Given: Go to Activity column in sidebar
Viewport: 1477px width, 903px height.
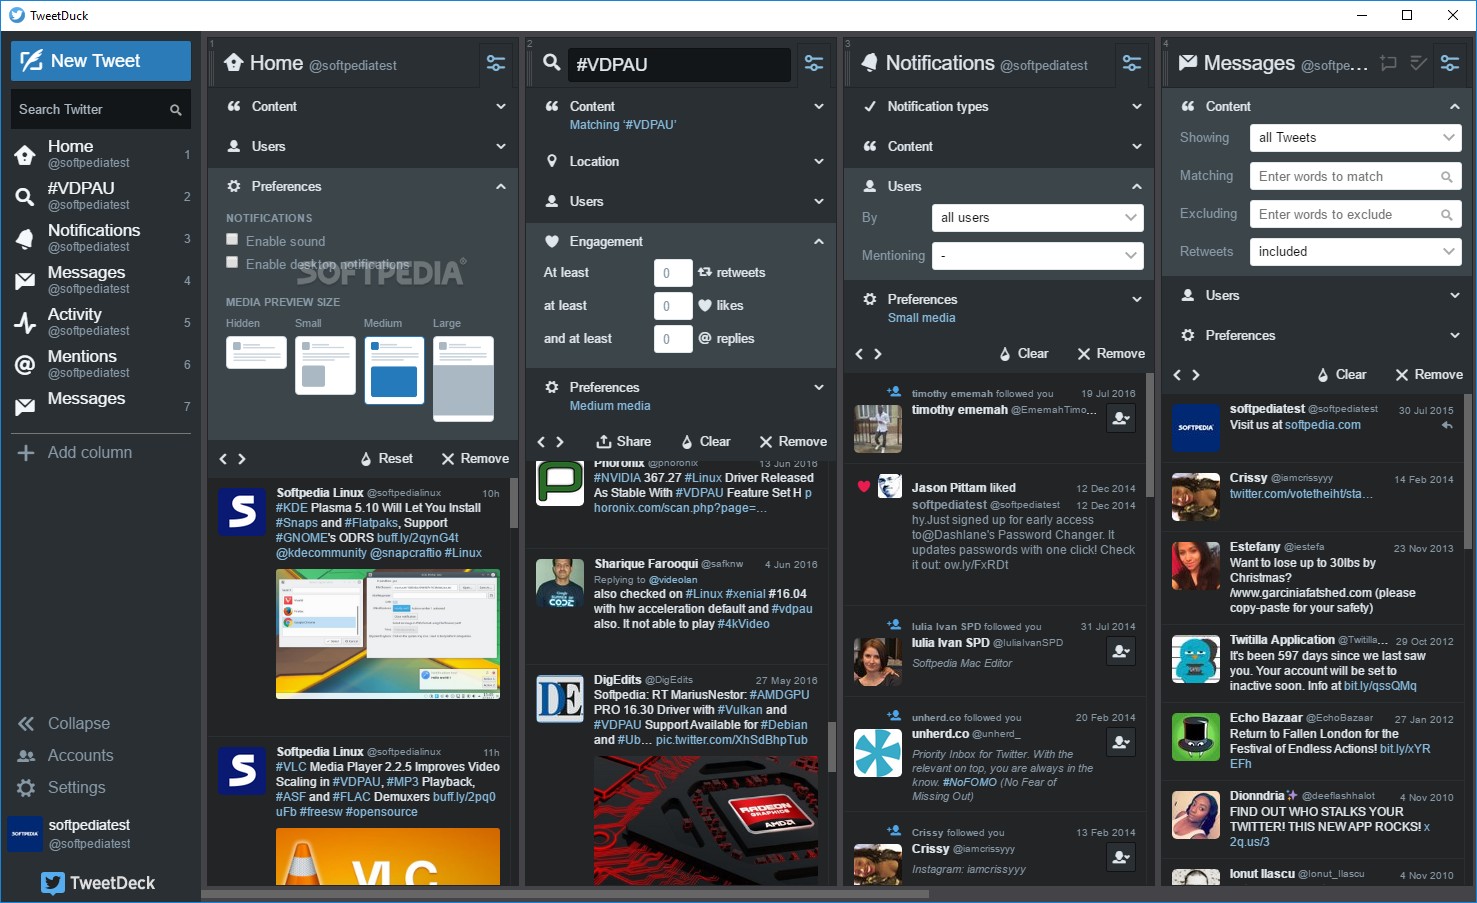Looking at the screenshot, I should point(100,322).
